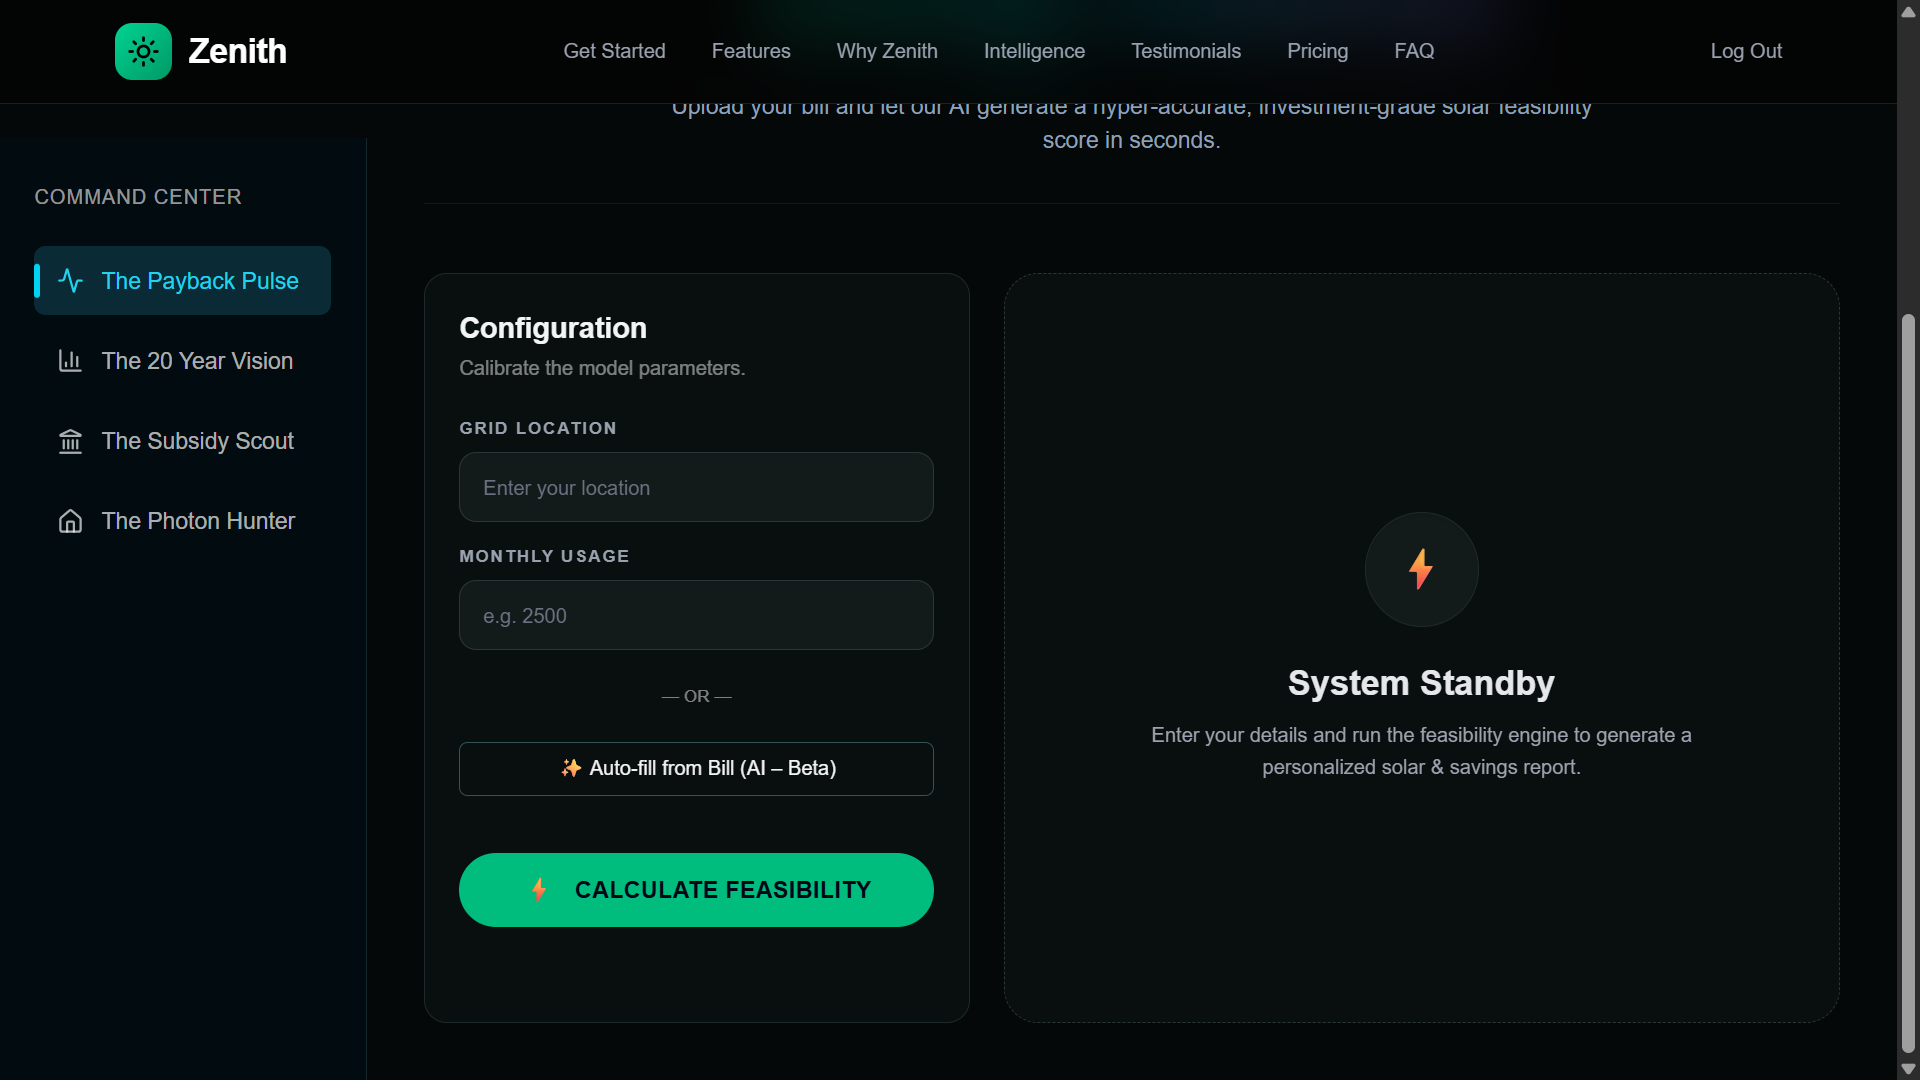Screen dimensions: 1920x1080
Task: Open The Subsidy Scout section
Action: 197,441
